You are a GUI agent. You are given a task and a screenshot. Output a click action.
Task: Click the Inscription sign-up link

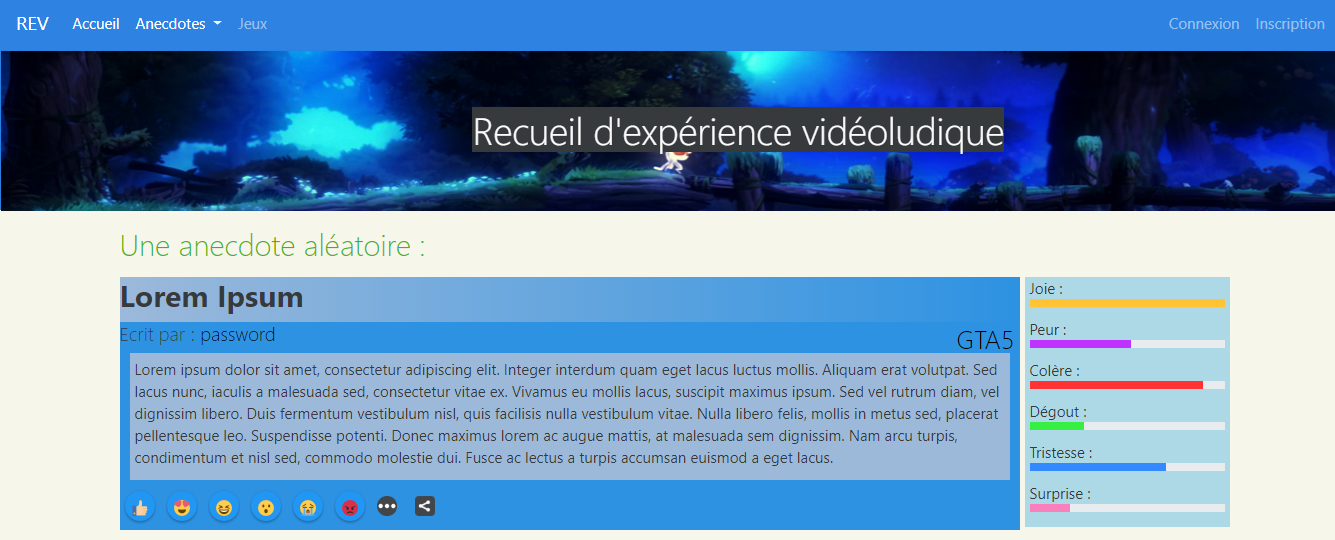click(x=1289, y=24)
